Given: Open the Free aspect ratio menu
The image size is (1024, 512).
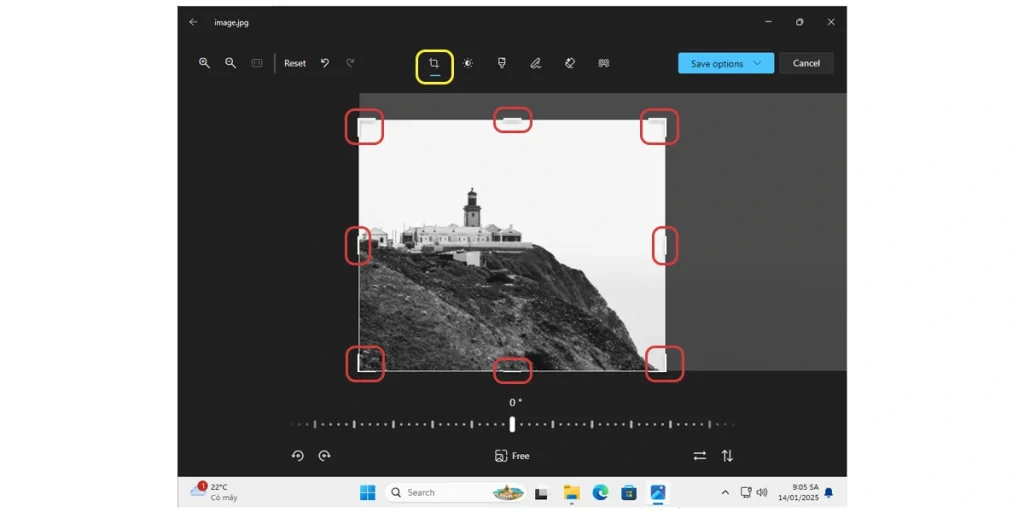Looking at the screenshot, I should point(512,456).
